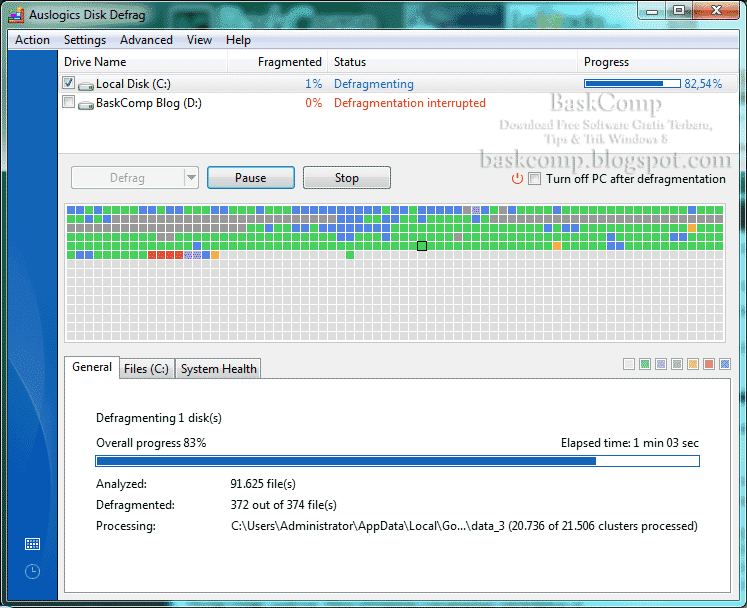Click the Status column header
Image resolution: width=747 pixels, height=608 pixels.
coord(453,62)
